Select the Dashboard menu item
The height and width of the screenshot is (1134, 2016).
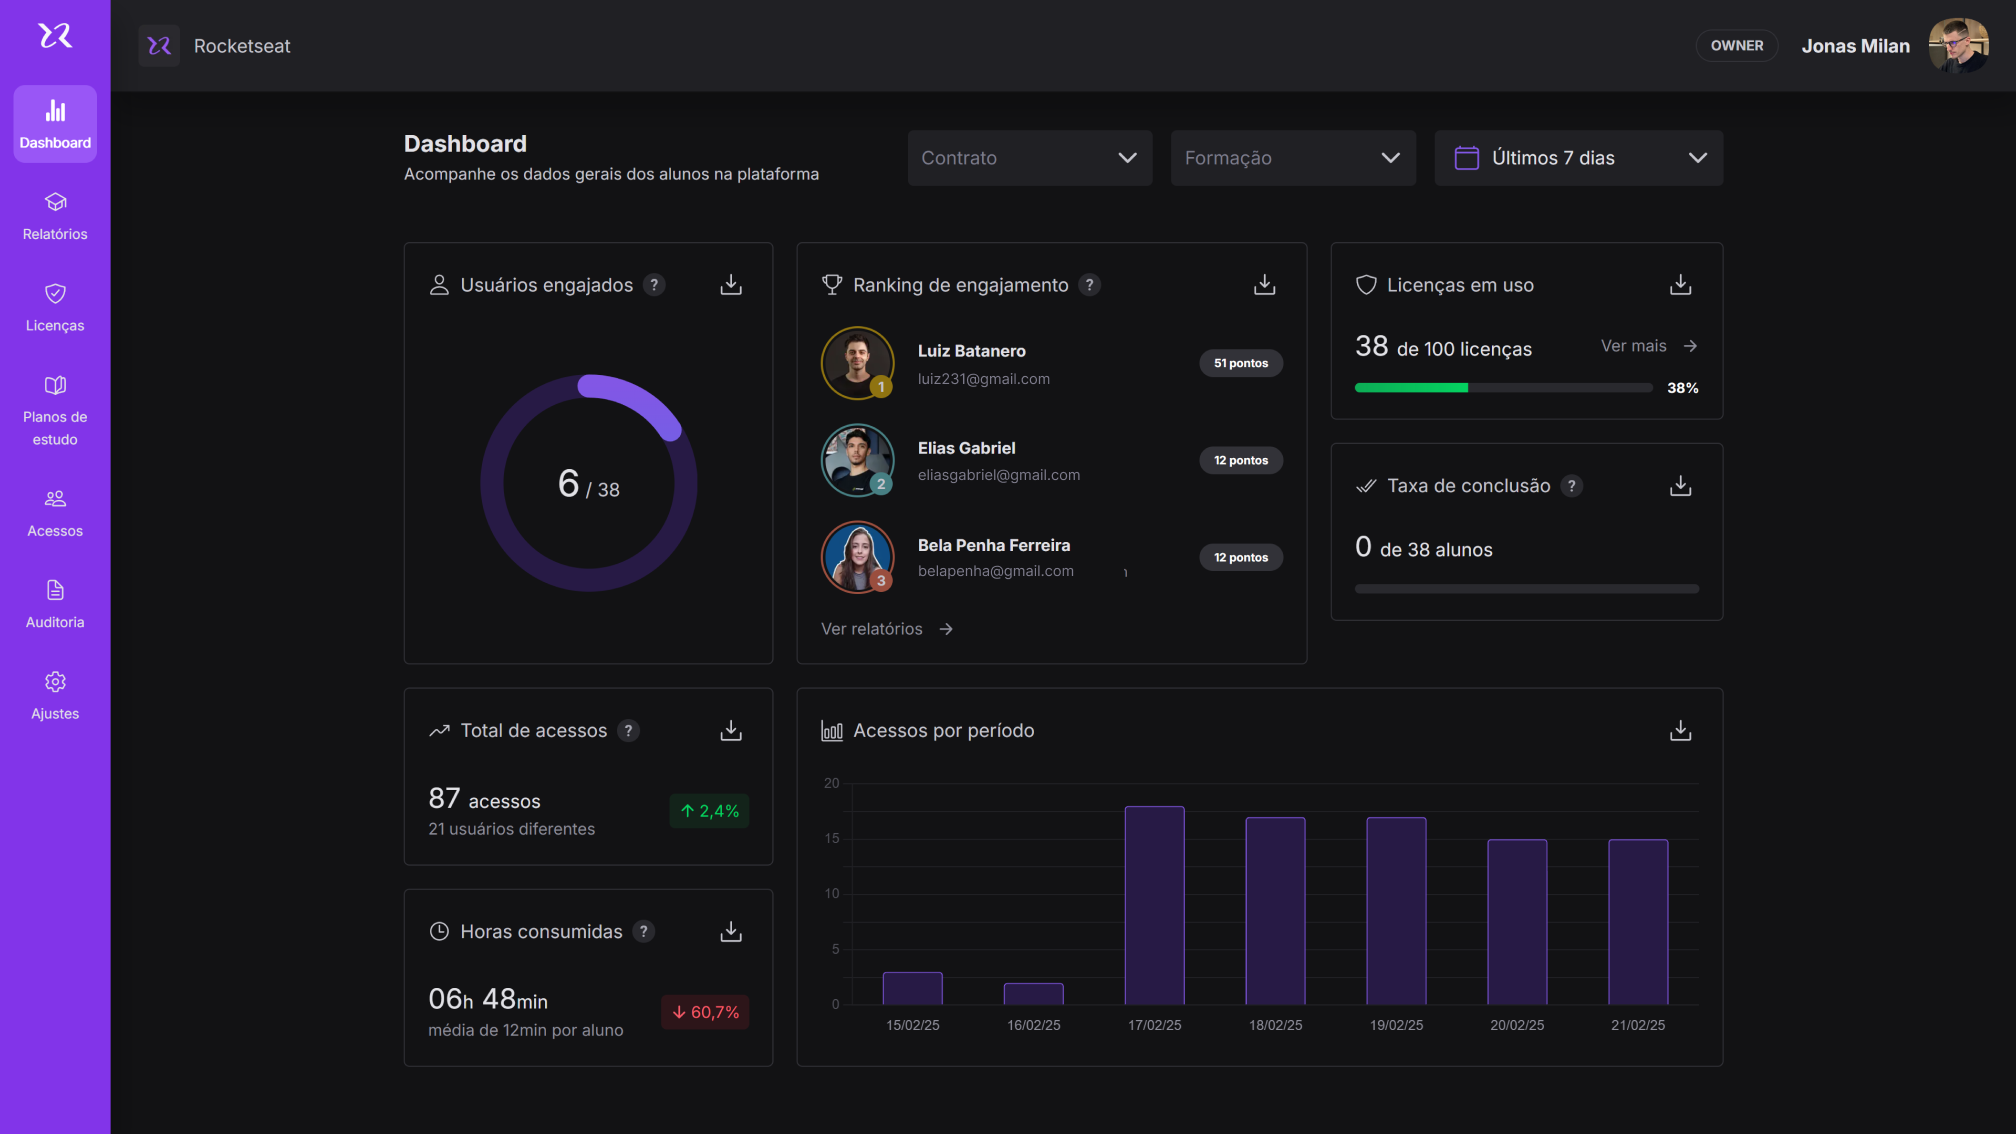[x=55, y=123]
